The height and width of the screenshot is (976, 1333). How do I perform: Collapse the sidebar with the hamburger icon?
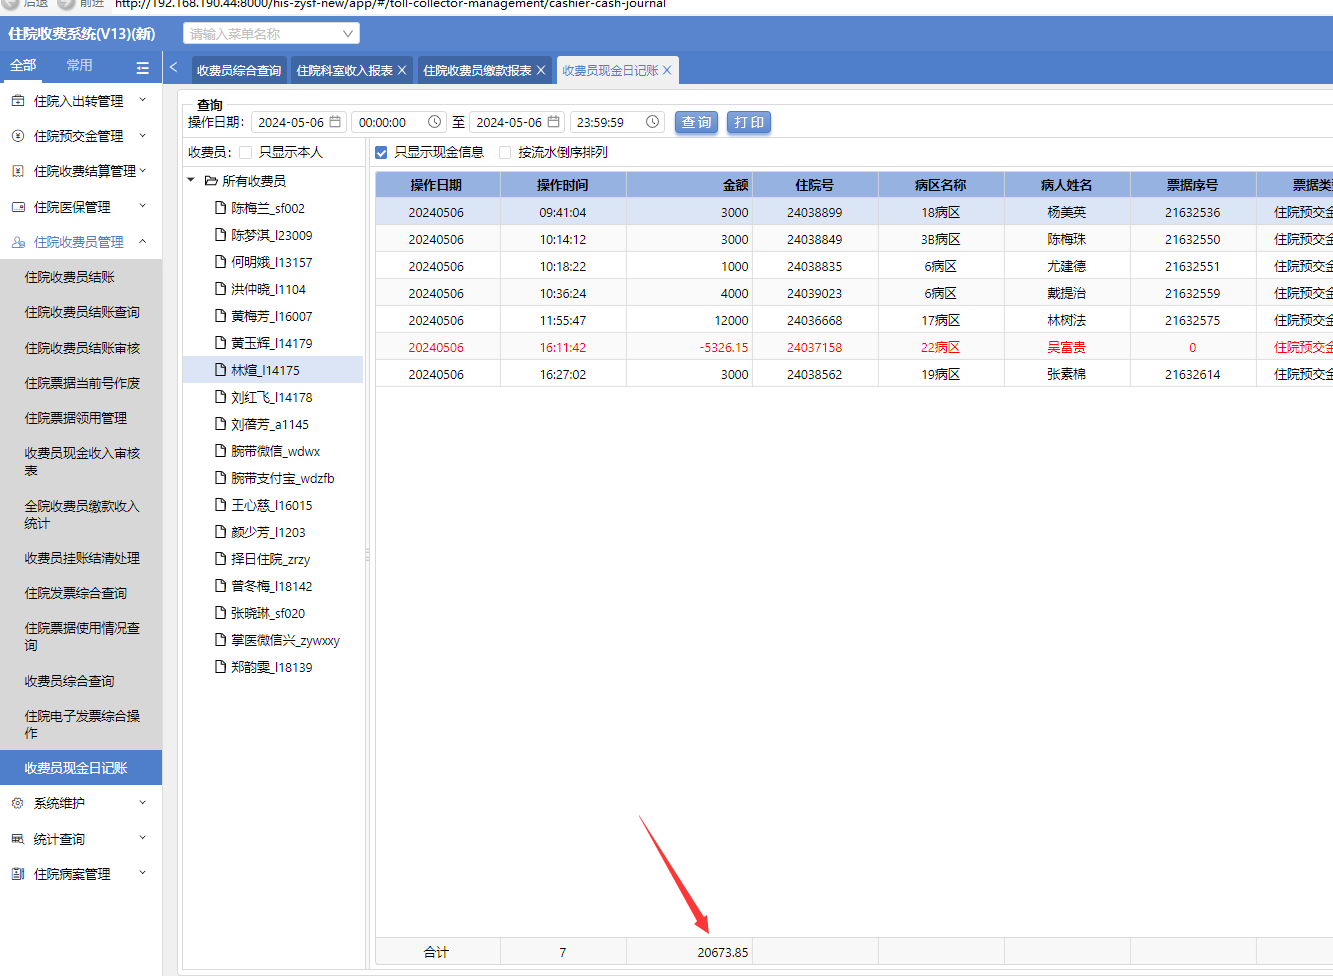[x=143, y=68]
